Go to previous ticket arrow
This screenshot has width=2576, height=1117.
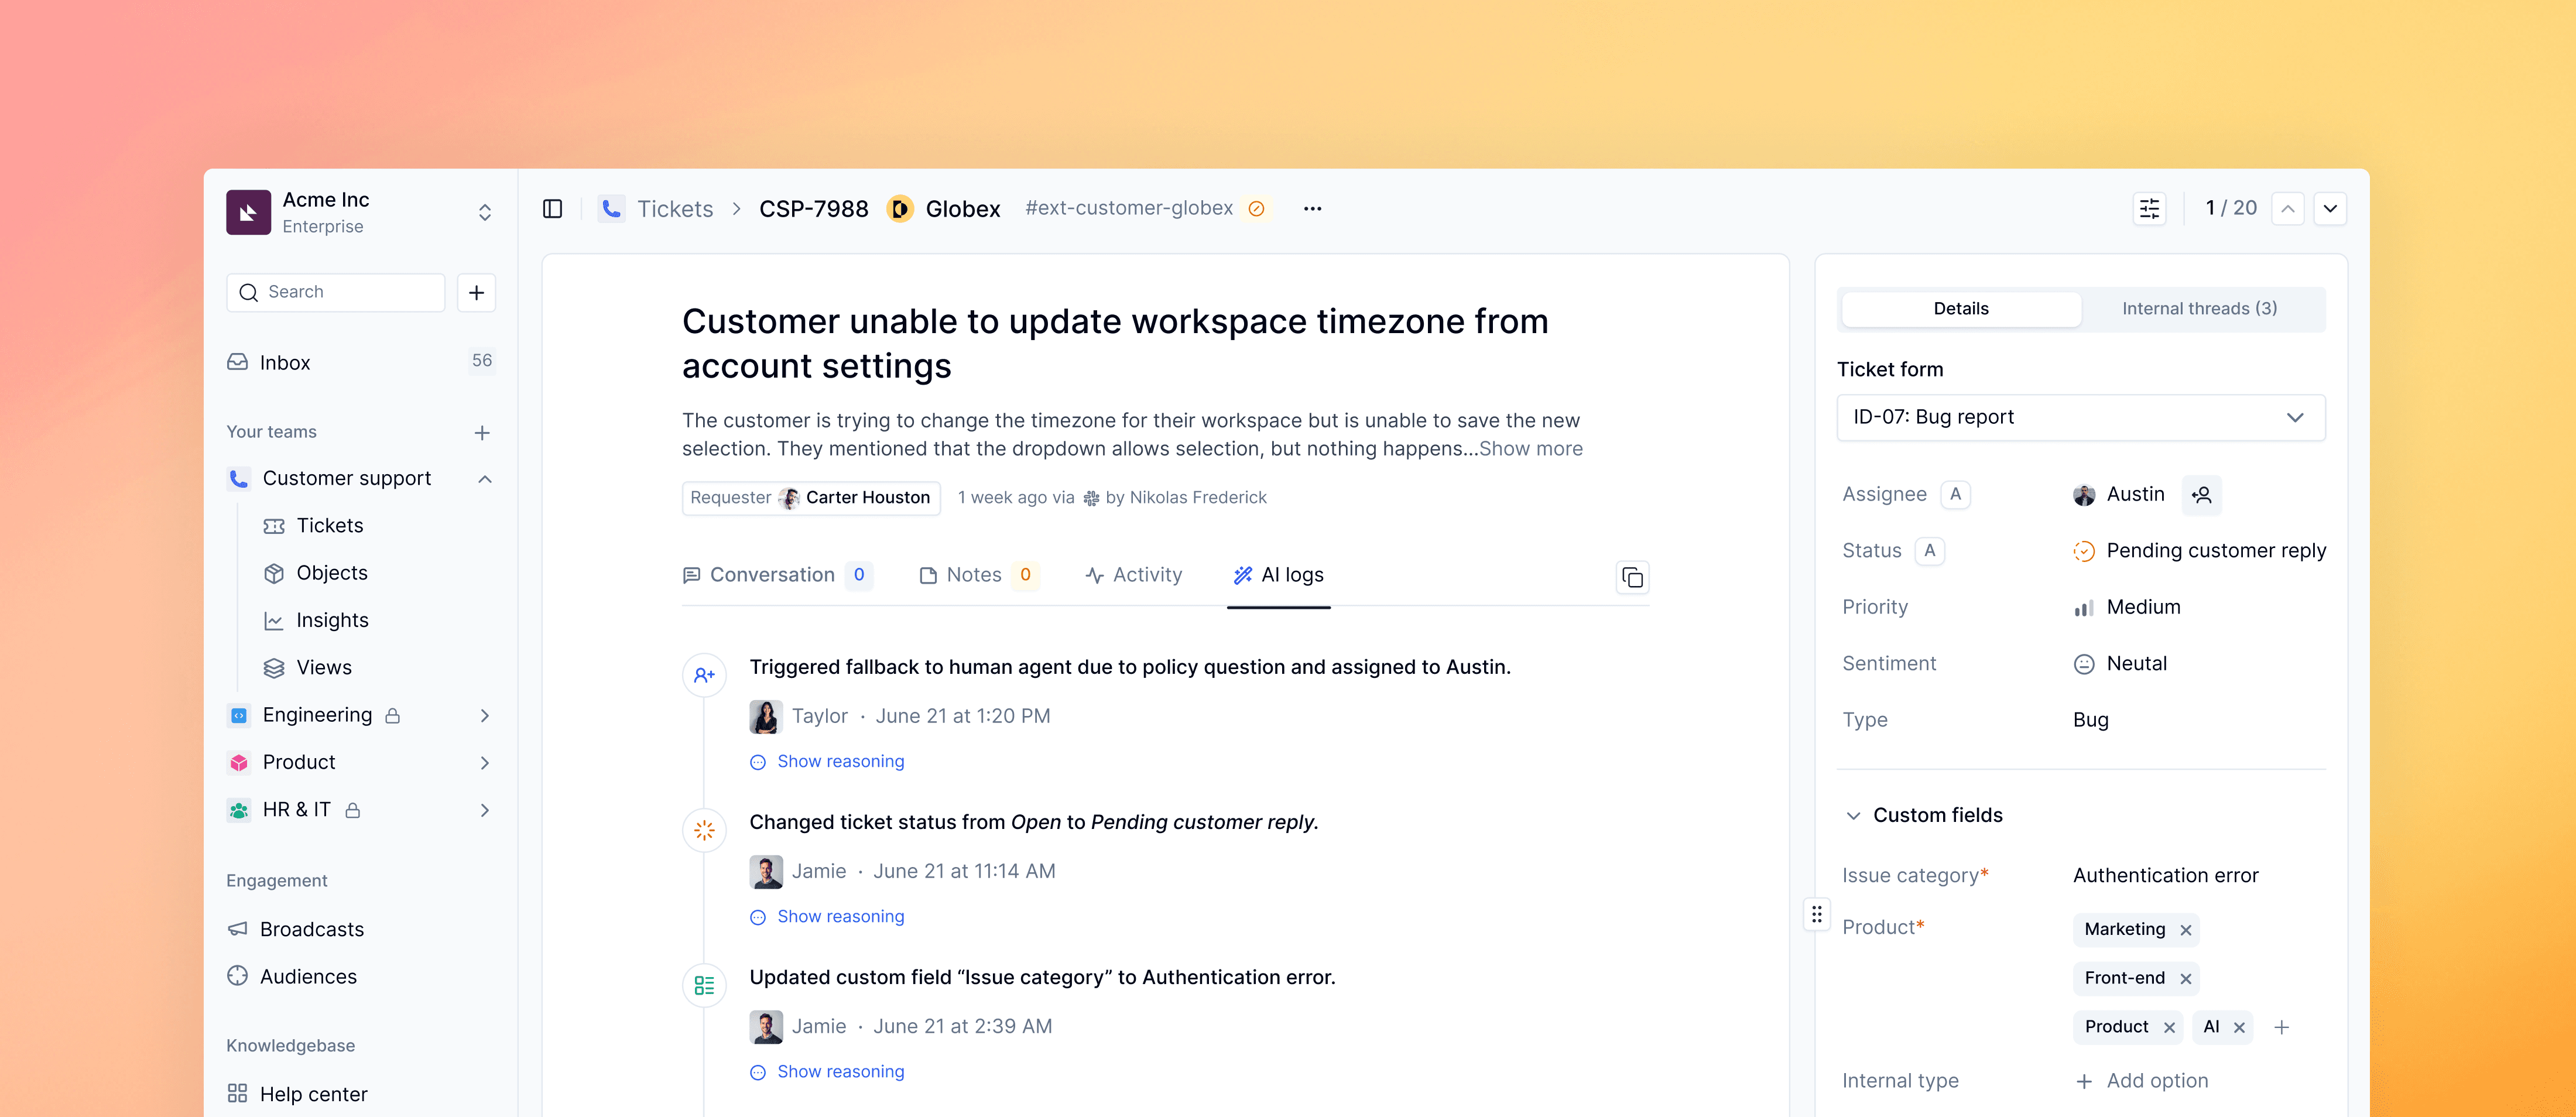pos(2288,208)
